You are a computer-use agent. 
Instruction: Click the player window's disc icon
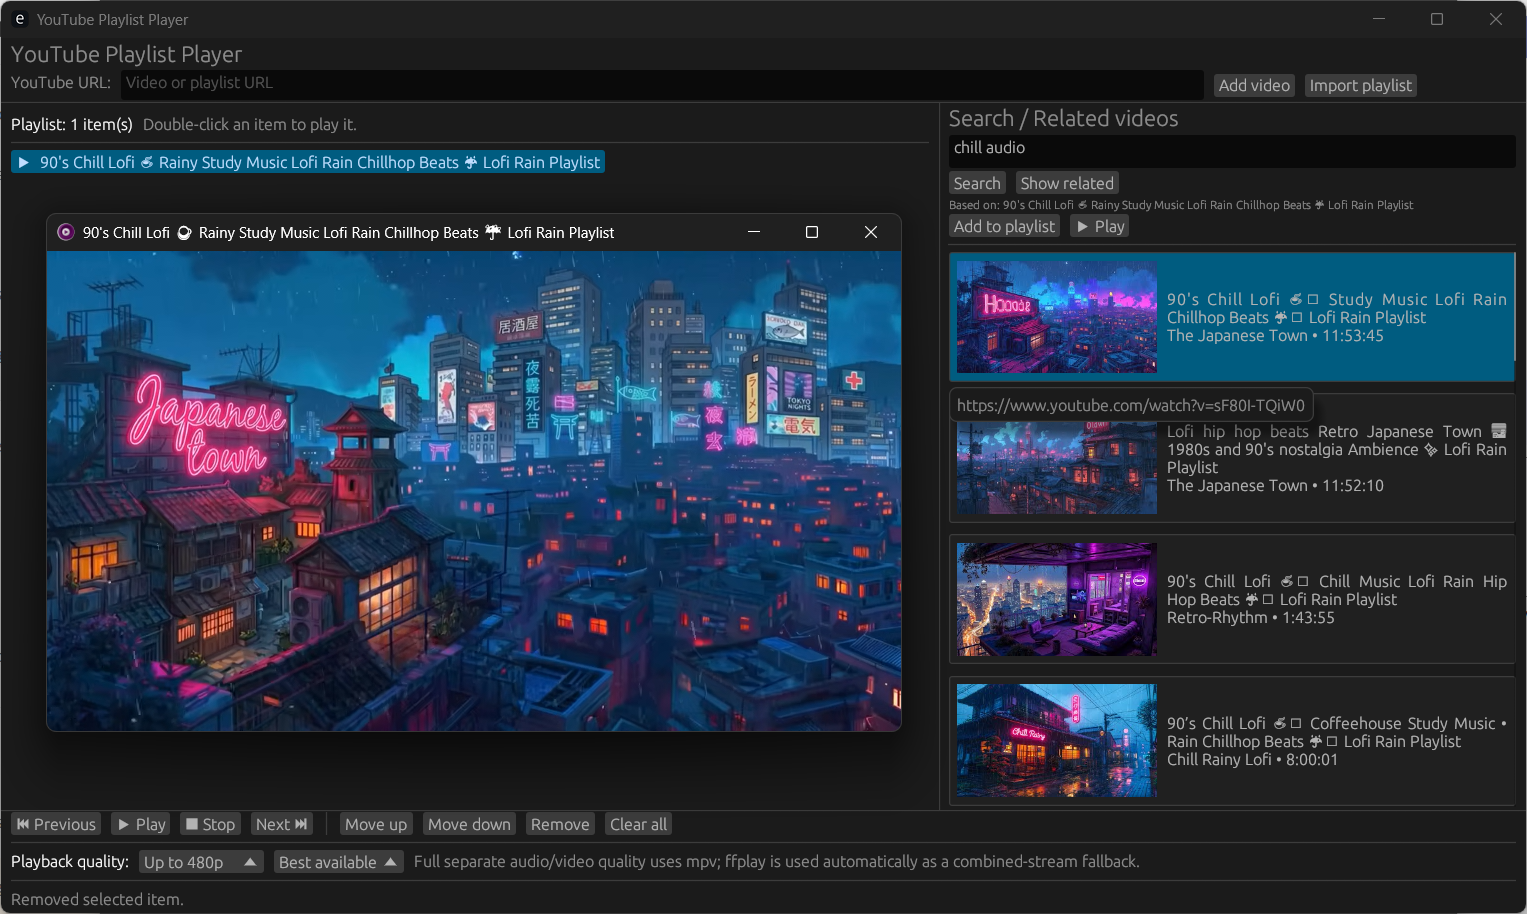(66, 232)
